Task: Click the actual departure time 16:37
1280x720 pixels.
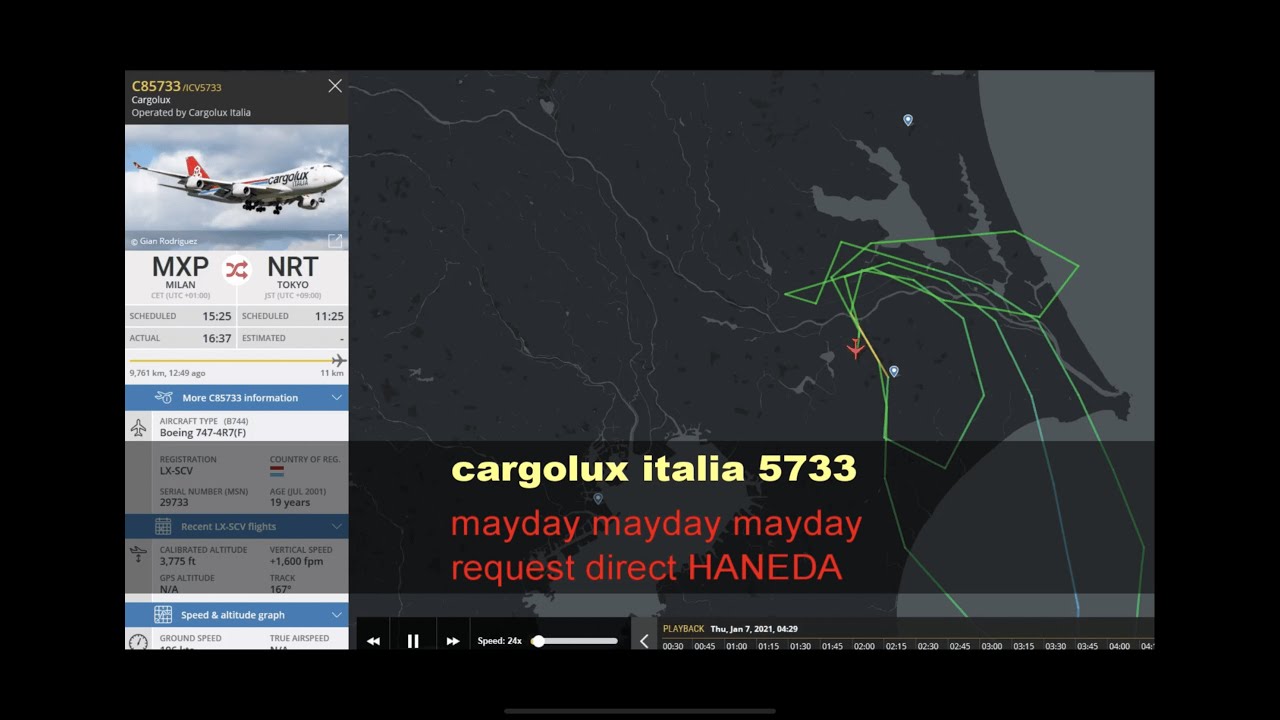Action: click(x=217, y=338)
